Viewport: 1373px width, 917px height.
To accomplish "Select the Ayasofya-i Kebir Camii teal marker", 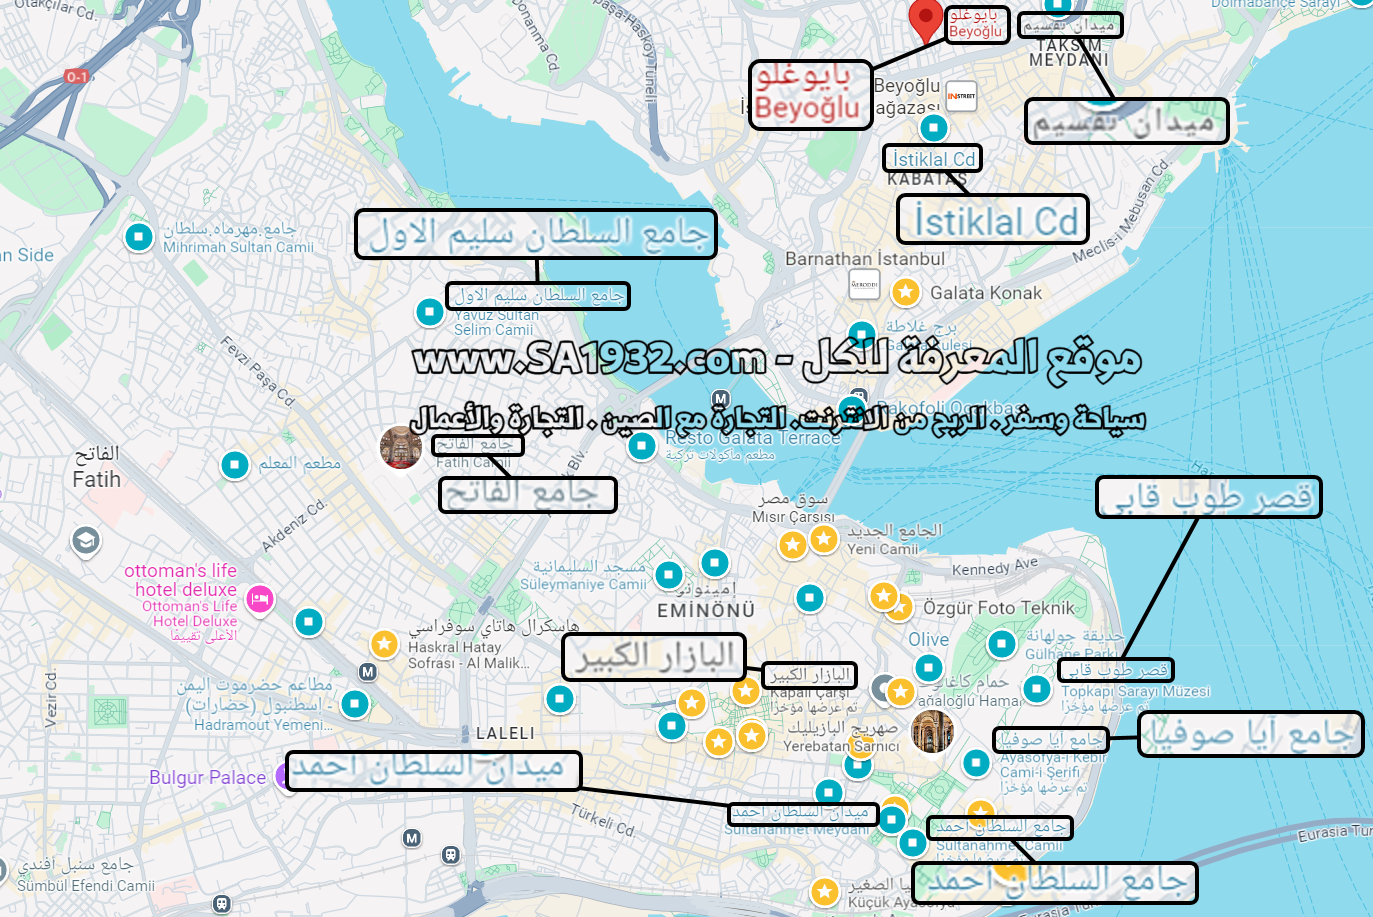I will [x=976, y=763].
